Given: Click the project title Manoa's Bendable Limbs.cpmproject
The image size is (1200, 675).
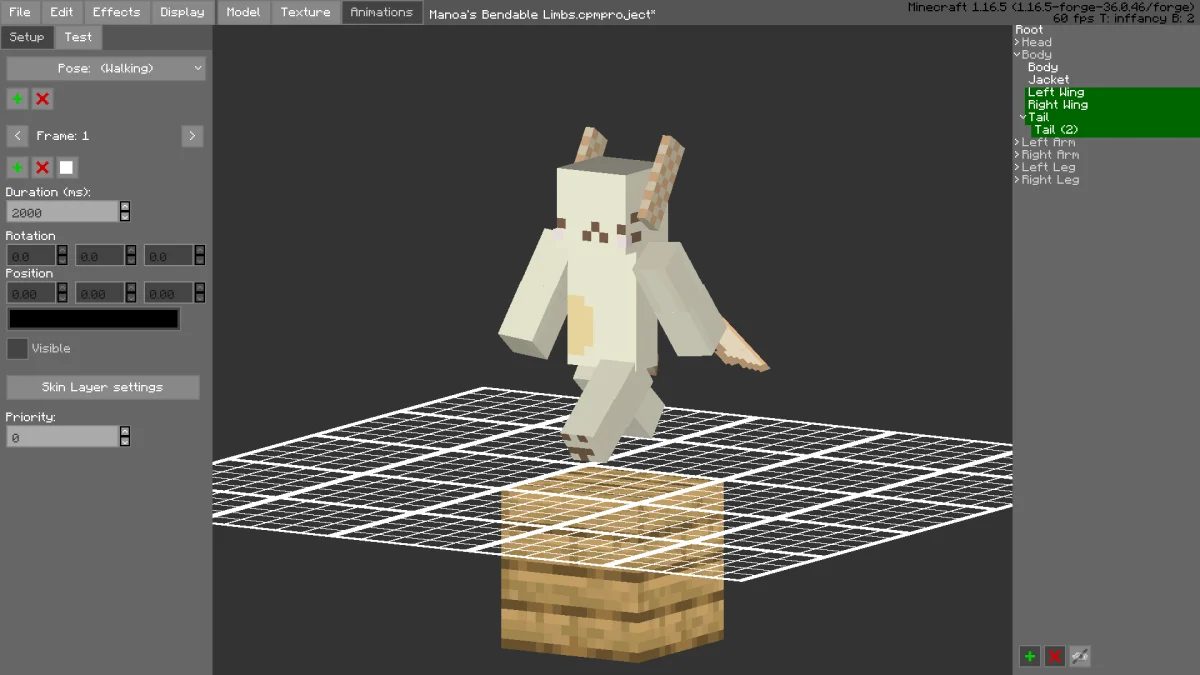Looking at the screenshot, I should click(x=542, y=13).
